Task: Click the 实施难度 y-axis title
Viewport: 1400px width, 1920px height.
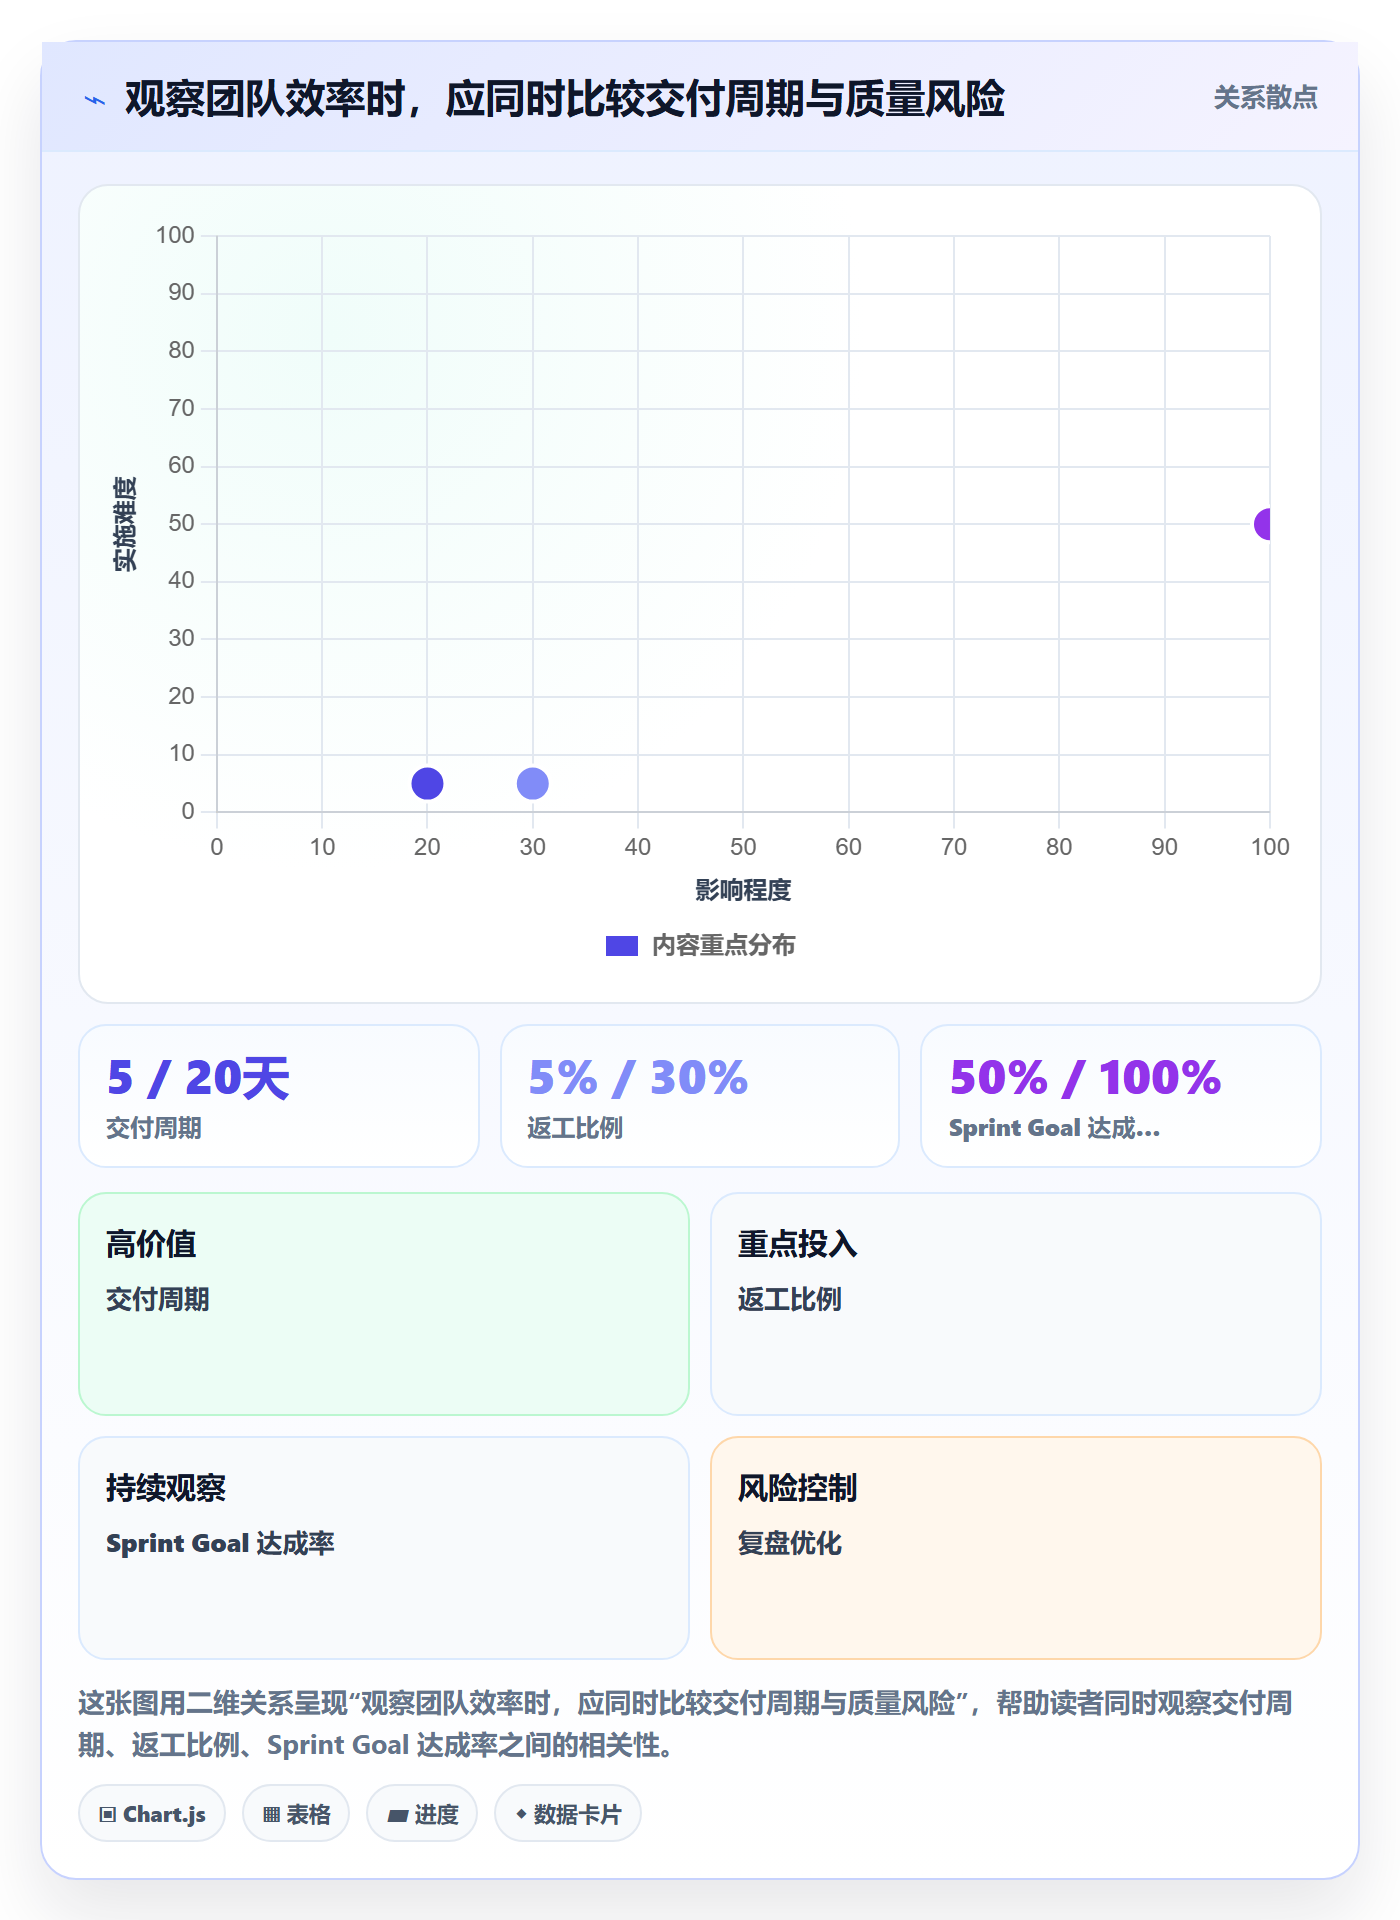Action: [125, 524]
